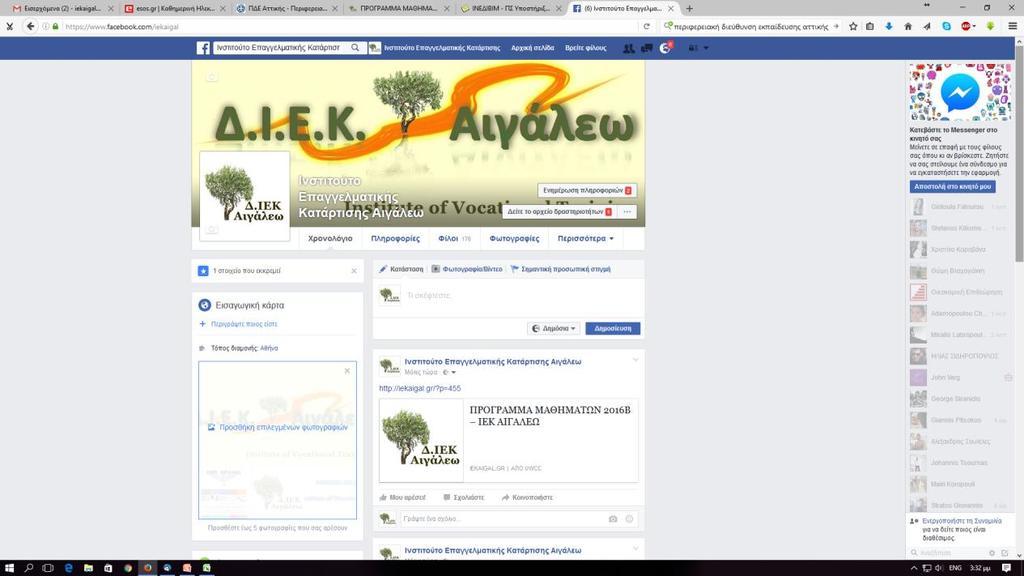The image size is (1024, 576).
Task: Open the http://iekaigal.gr/?p=455 link
Action: pos(420,388)
